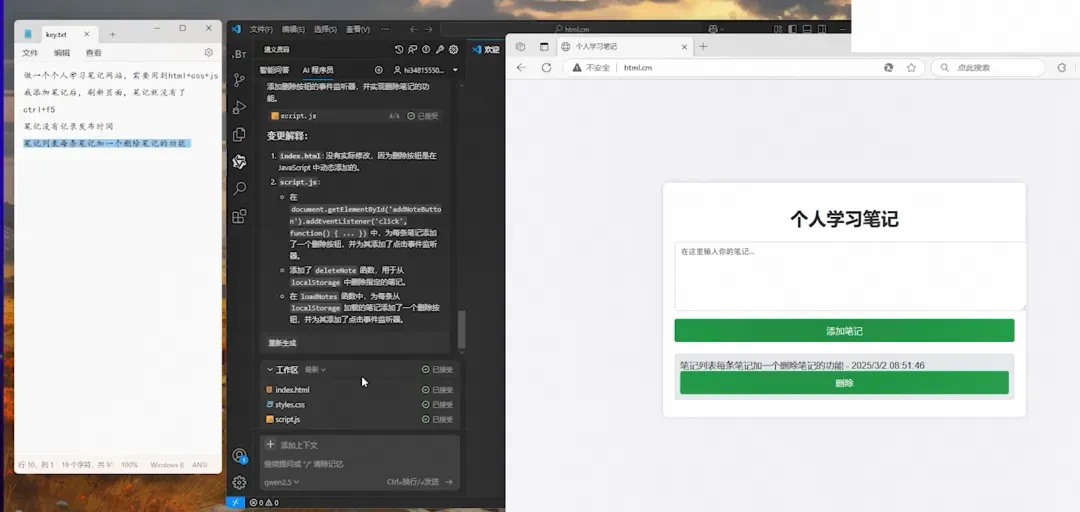Open 查看(V) menu in VS Code

(x=357, y=29)
